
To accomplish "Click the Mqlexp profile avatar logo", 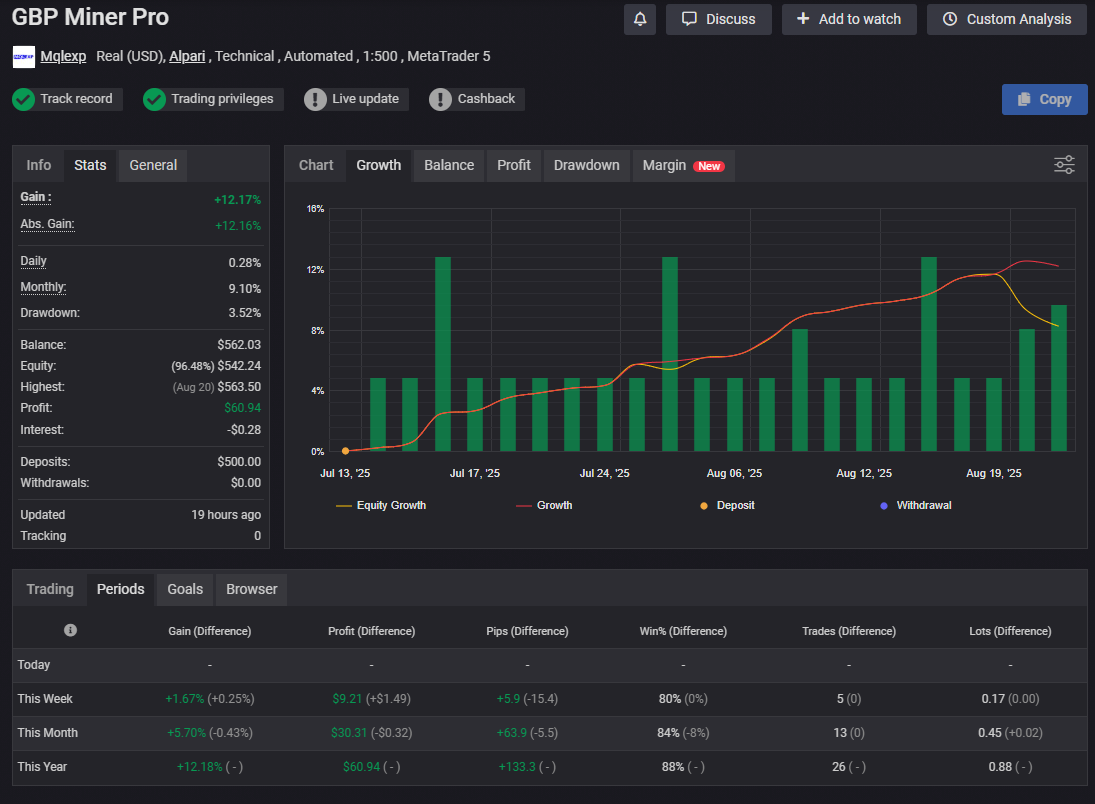I will pos(24,57).
